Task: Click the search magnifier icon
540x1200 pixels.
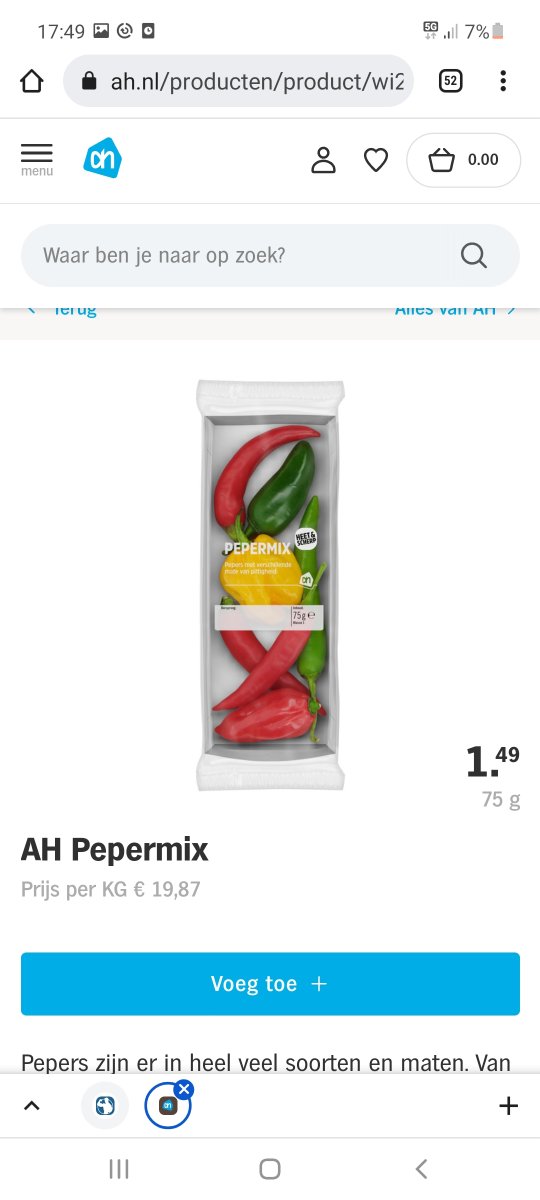Action: click(474, 256)
